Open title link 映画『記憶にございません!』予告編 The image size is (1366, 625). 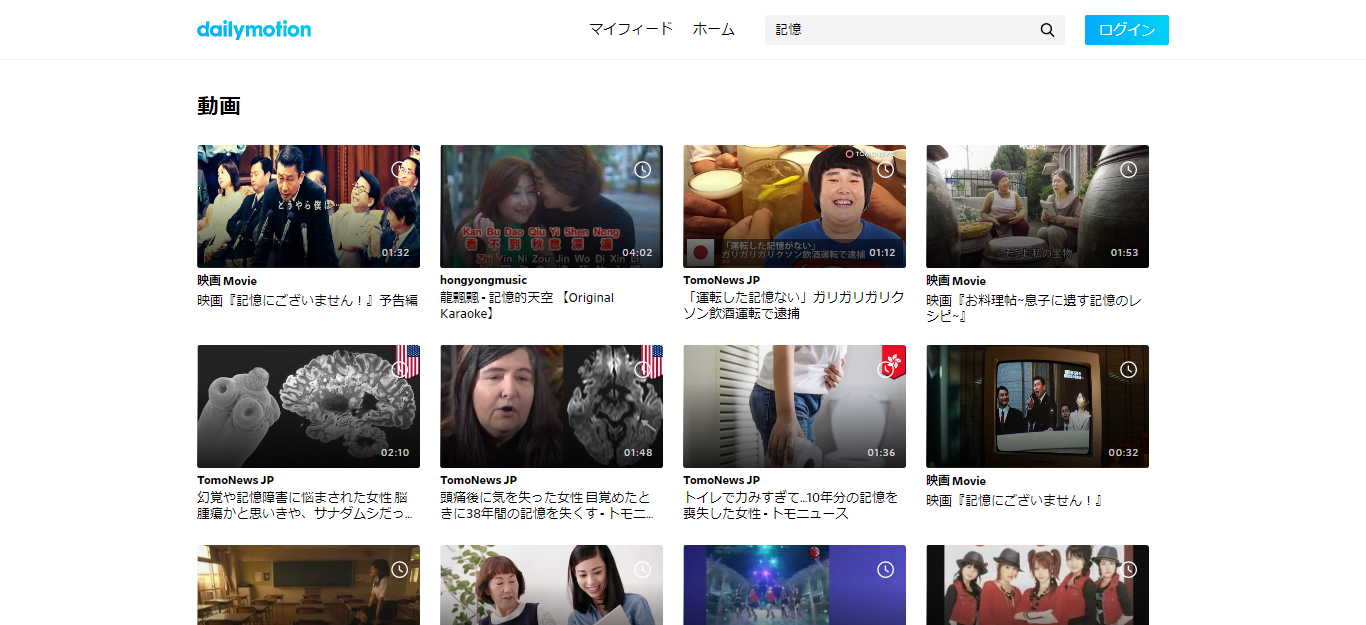pos(307,300)
